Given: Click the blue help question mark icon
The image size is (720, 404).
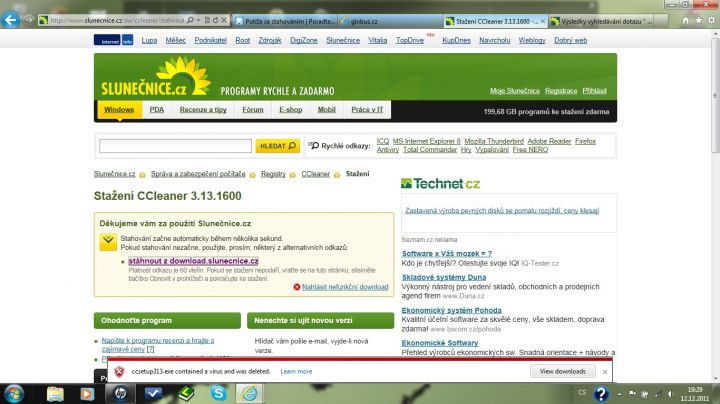Looking at the screenshot, I should point(601,394).
